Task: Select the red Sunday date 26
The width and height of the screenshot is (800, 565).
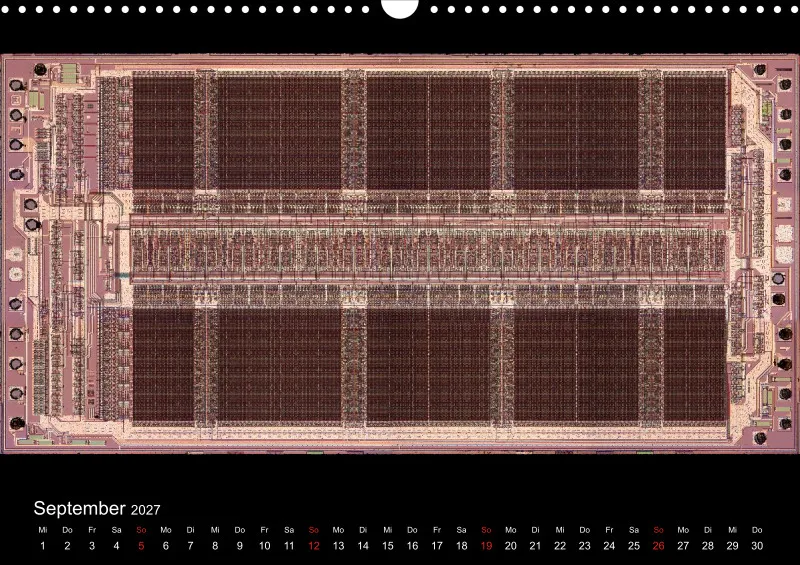Action: [x=659, y=546]
